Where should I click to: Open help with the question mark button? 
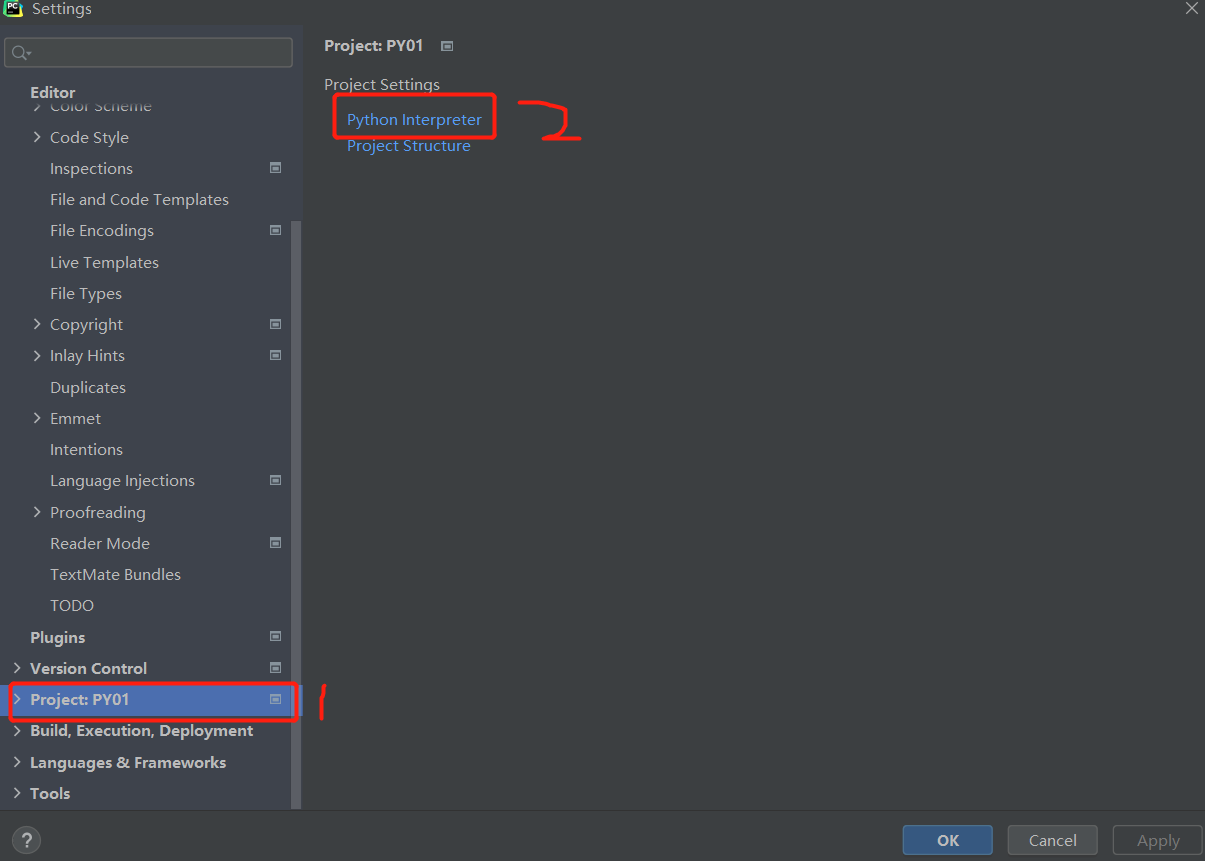pos(26,840)
